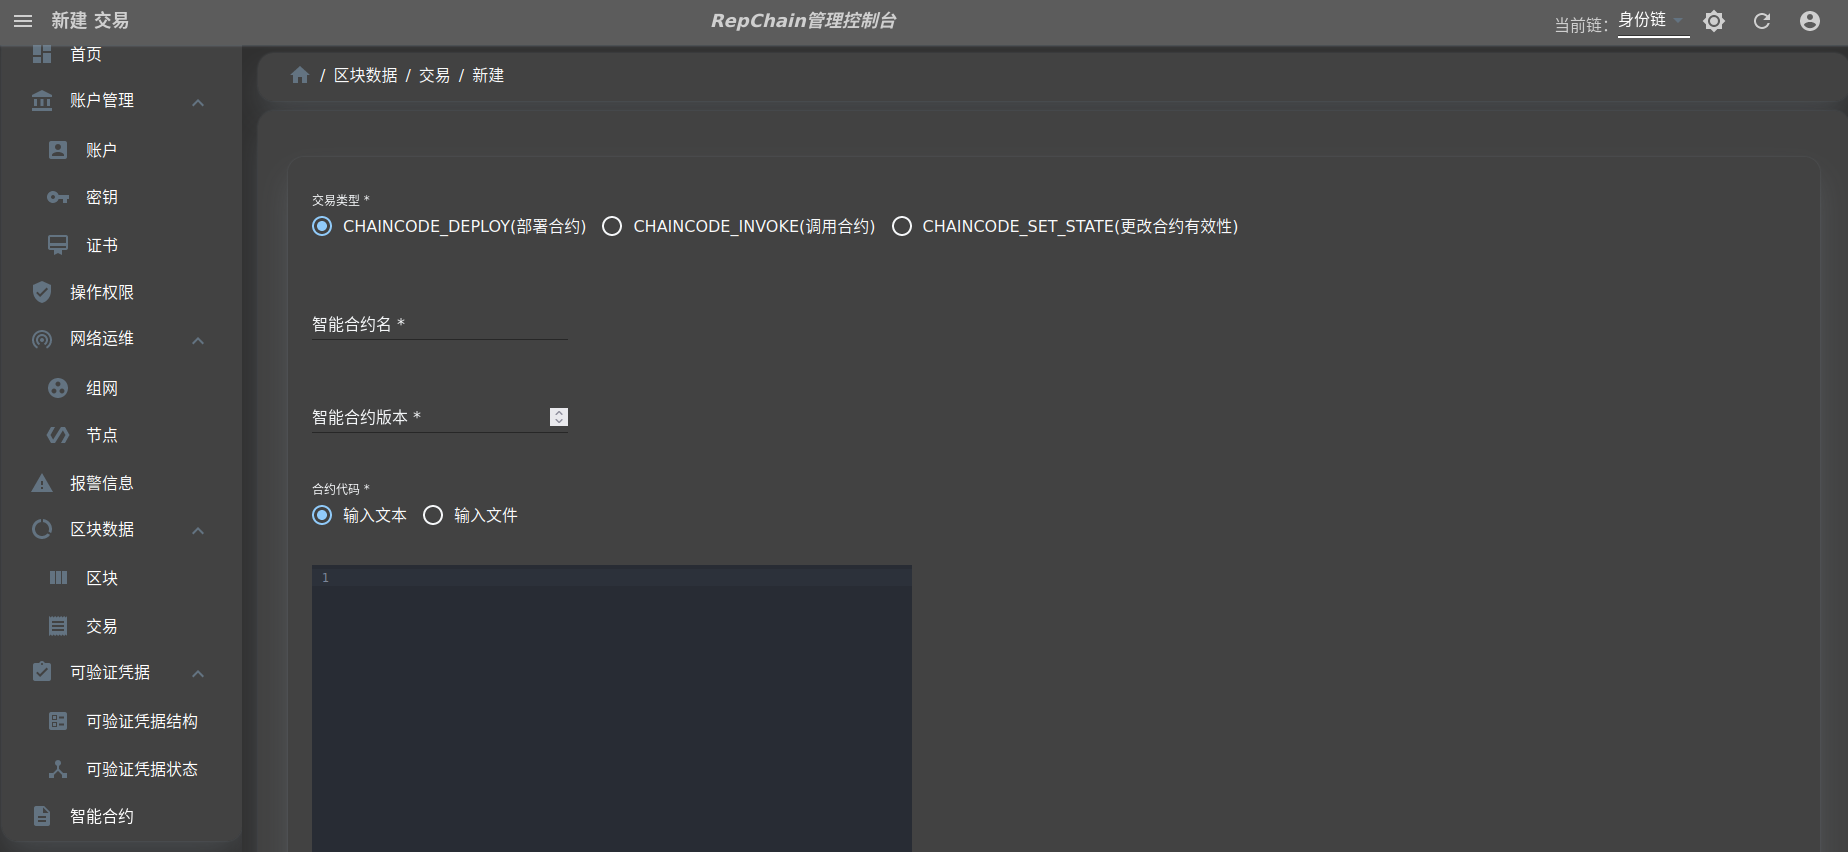Click into the contract code editor
Viewport: 1848px width, 852px height.
612,708
